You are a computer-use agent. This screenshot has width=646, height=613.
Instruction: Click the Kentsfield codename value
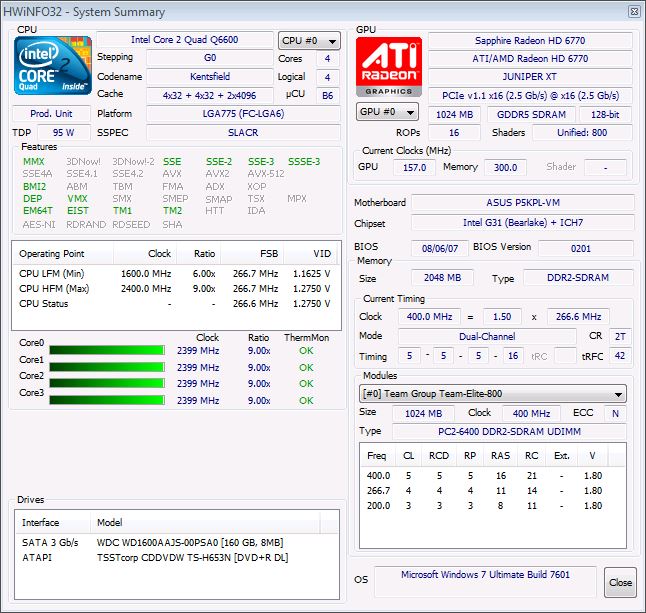(210, 77)
